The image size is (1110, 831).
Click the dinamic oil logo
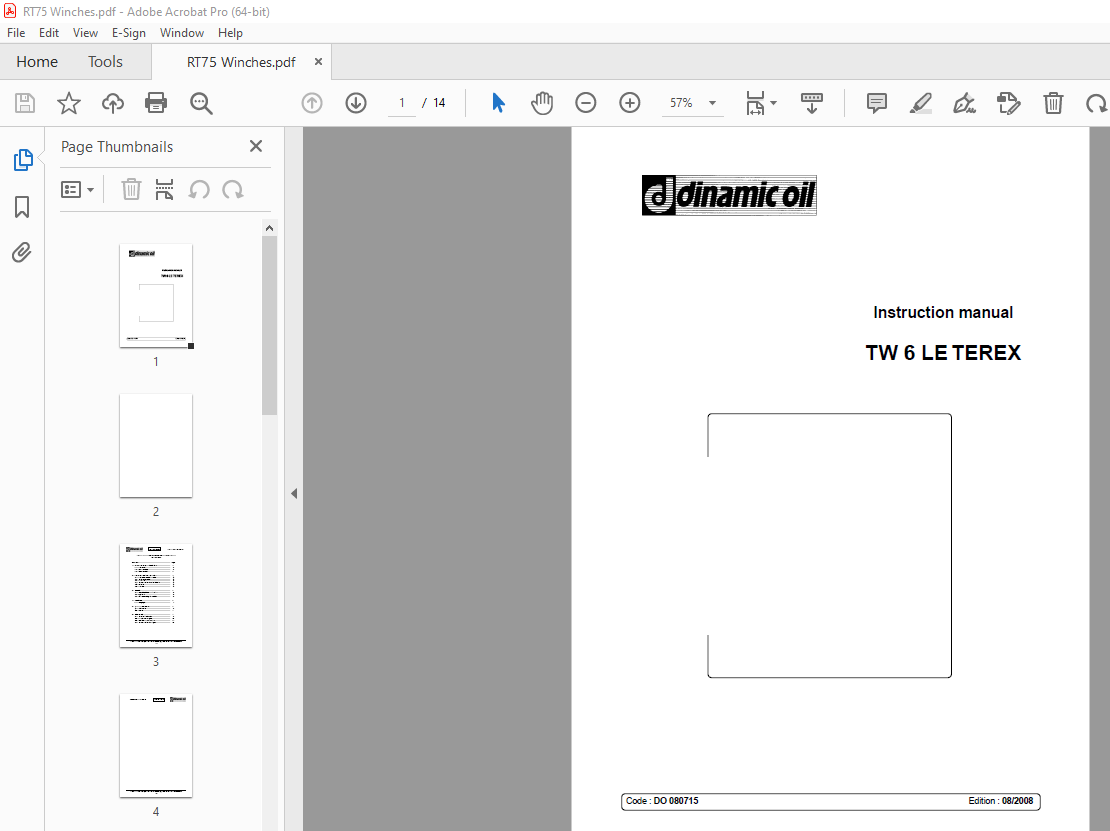729,195
